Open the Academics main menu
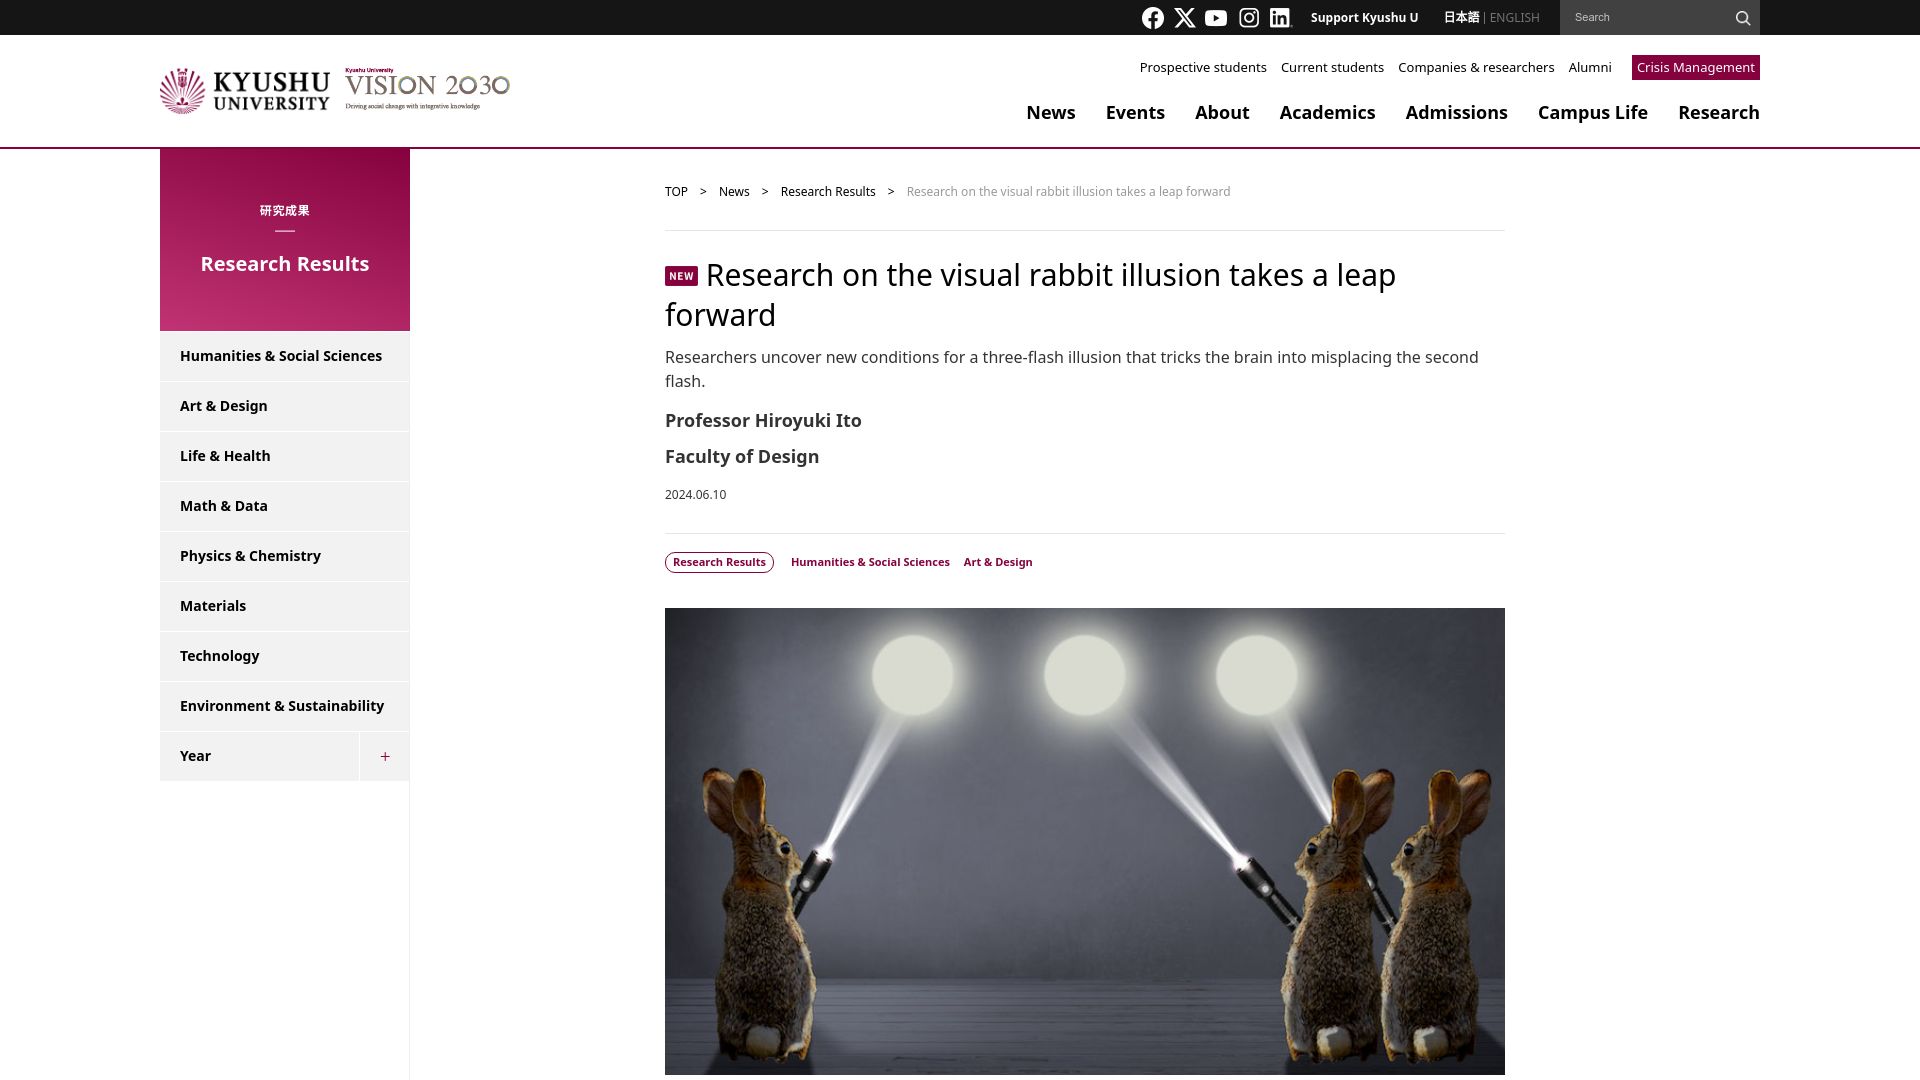The height and width of the screenshot is (1080, 1920). pyautogui.click(x=1327, y=113)
